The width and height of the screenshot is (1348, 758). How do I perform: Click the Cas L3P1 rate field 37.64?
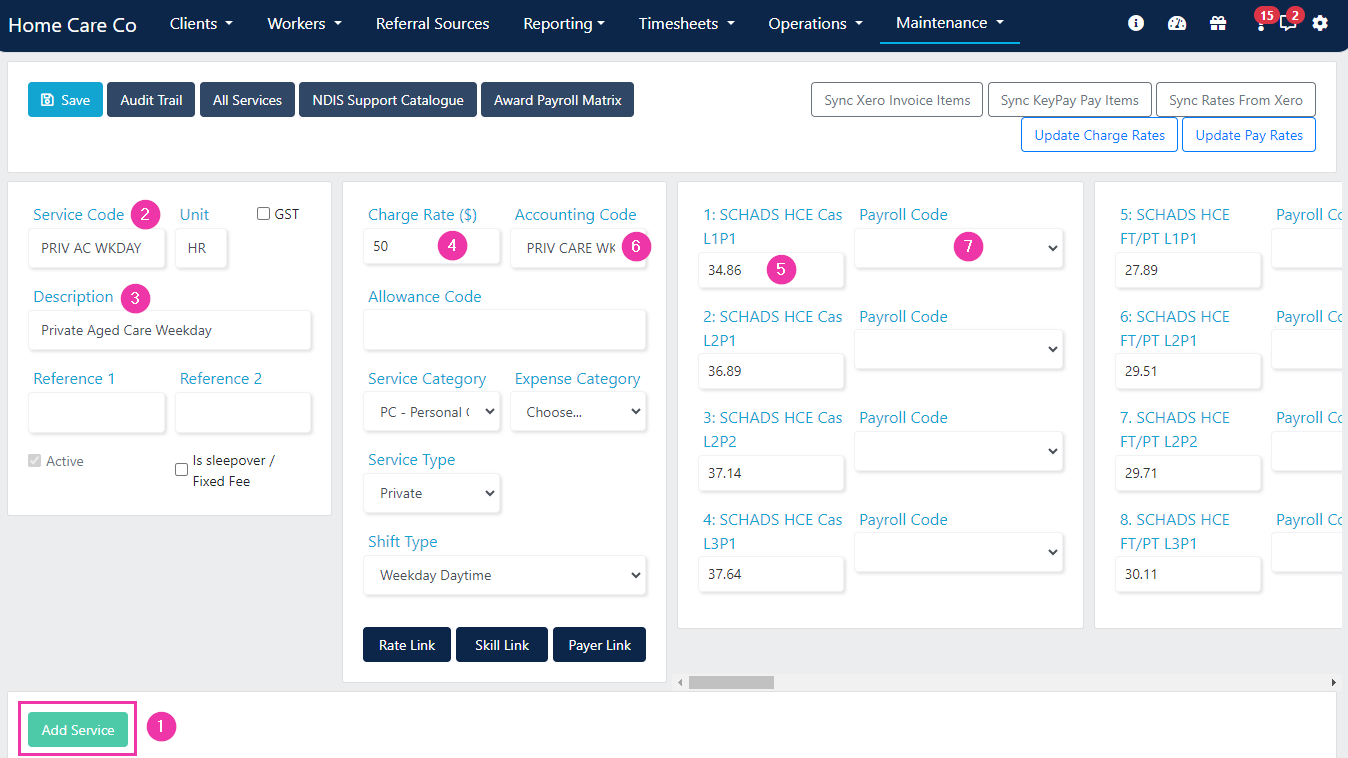coord(771,574)
